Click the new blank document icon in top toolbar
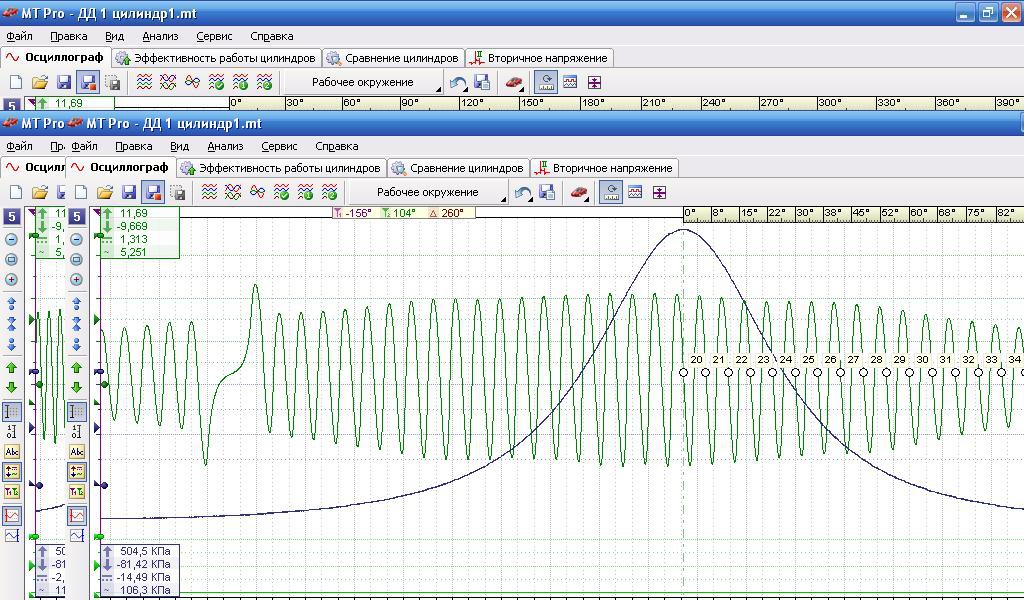Screen dimensions: 1024x600 [15, 83]
